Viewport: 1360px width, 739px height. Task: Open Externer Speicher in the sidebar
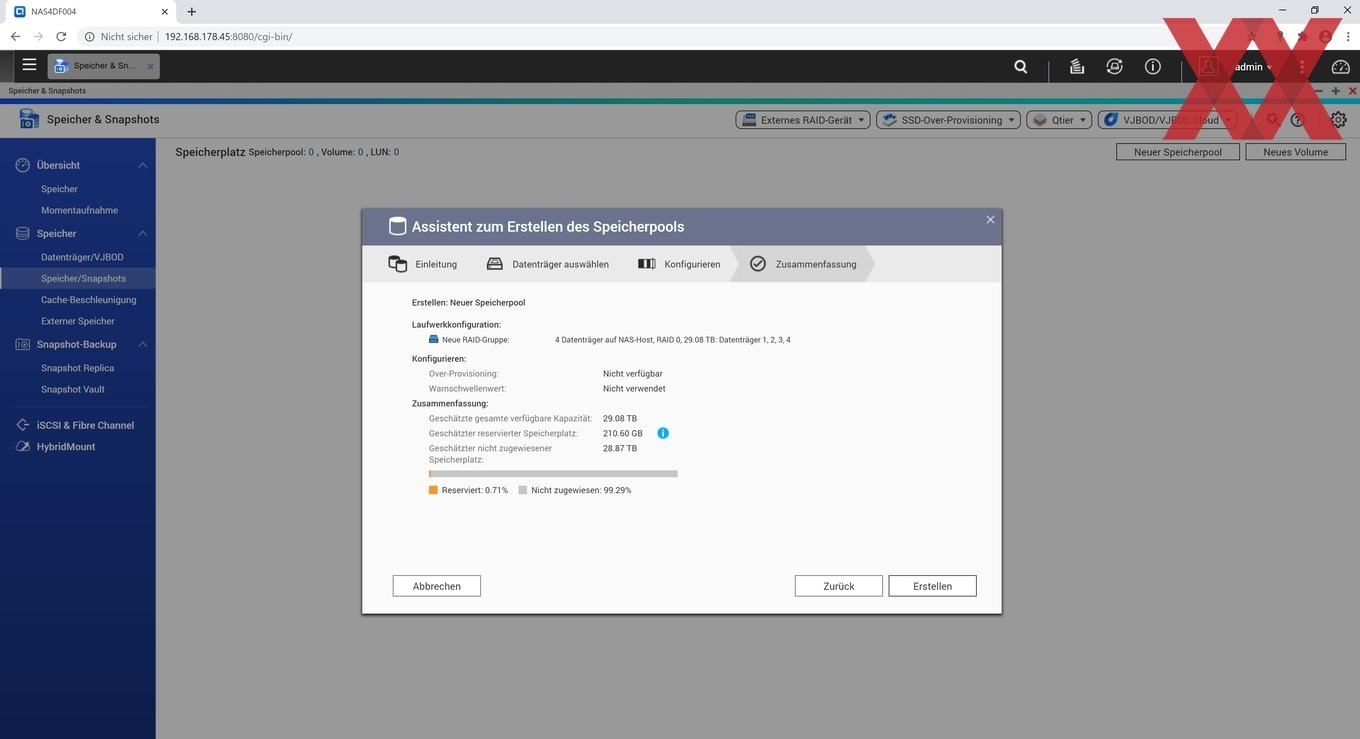pos(78,321)
